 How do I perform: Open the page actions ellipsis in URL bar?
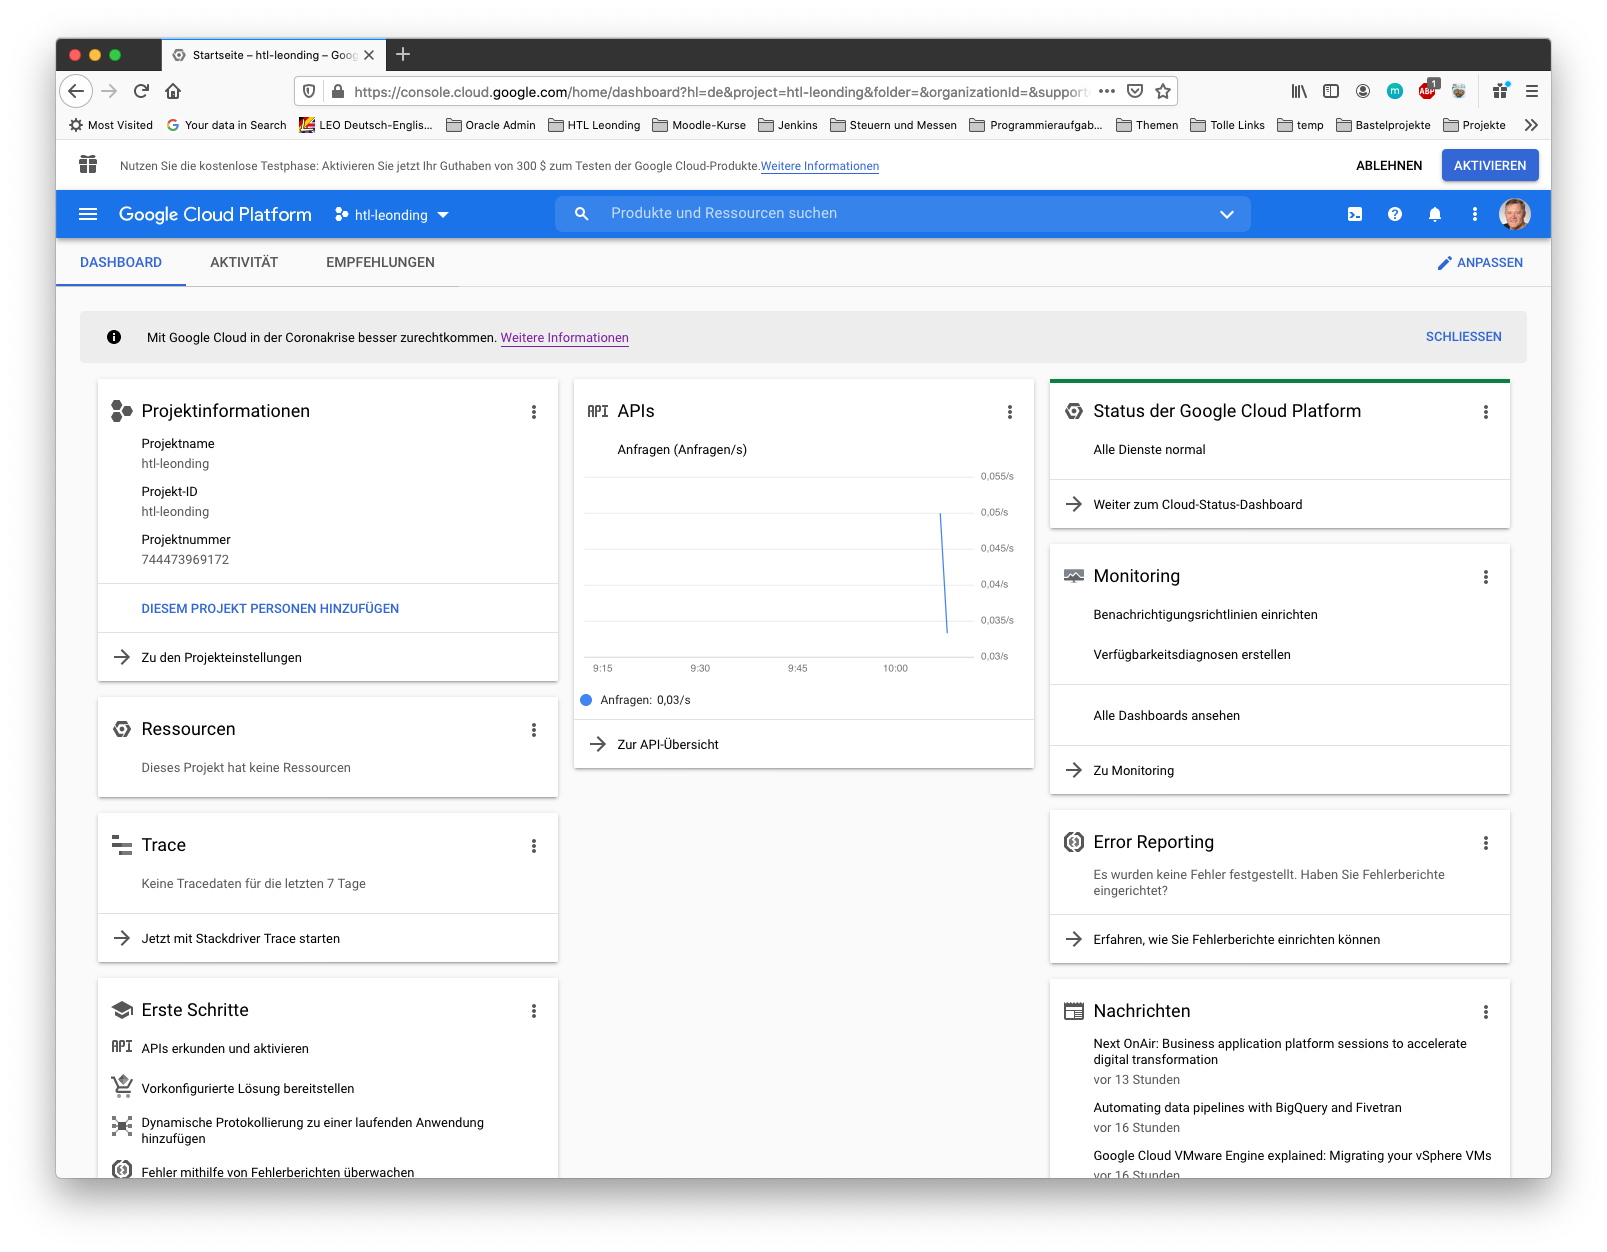click(1107, 91)
